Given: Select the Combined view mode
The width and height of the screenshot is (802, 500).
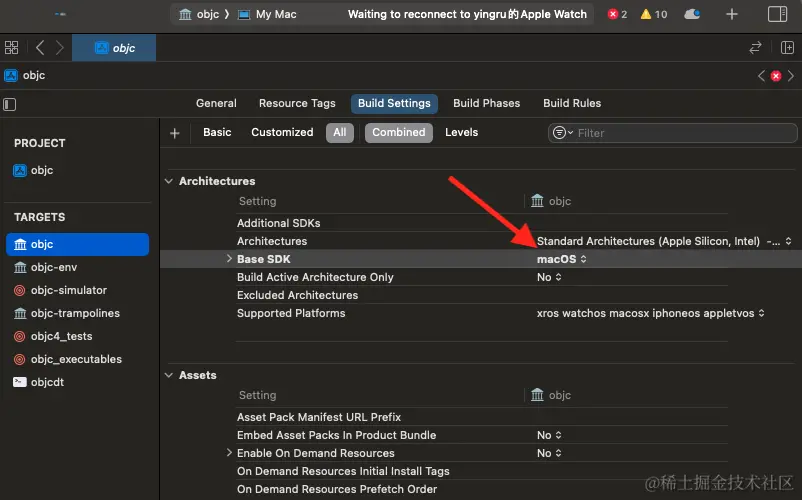Looking at the screenshot, I should pos(398,132).
